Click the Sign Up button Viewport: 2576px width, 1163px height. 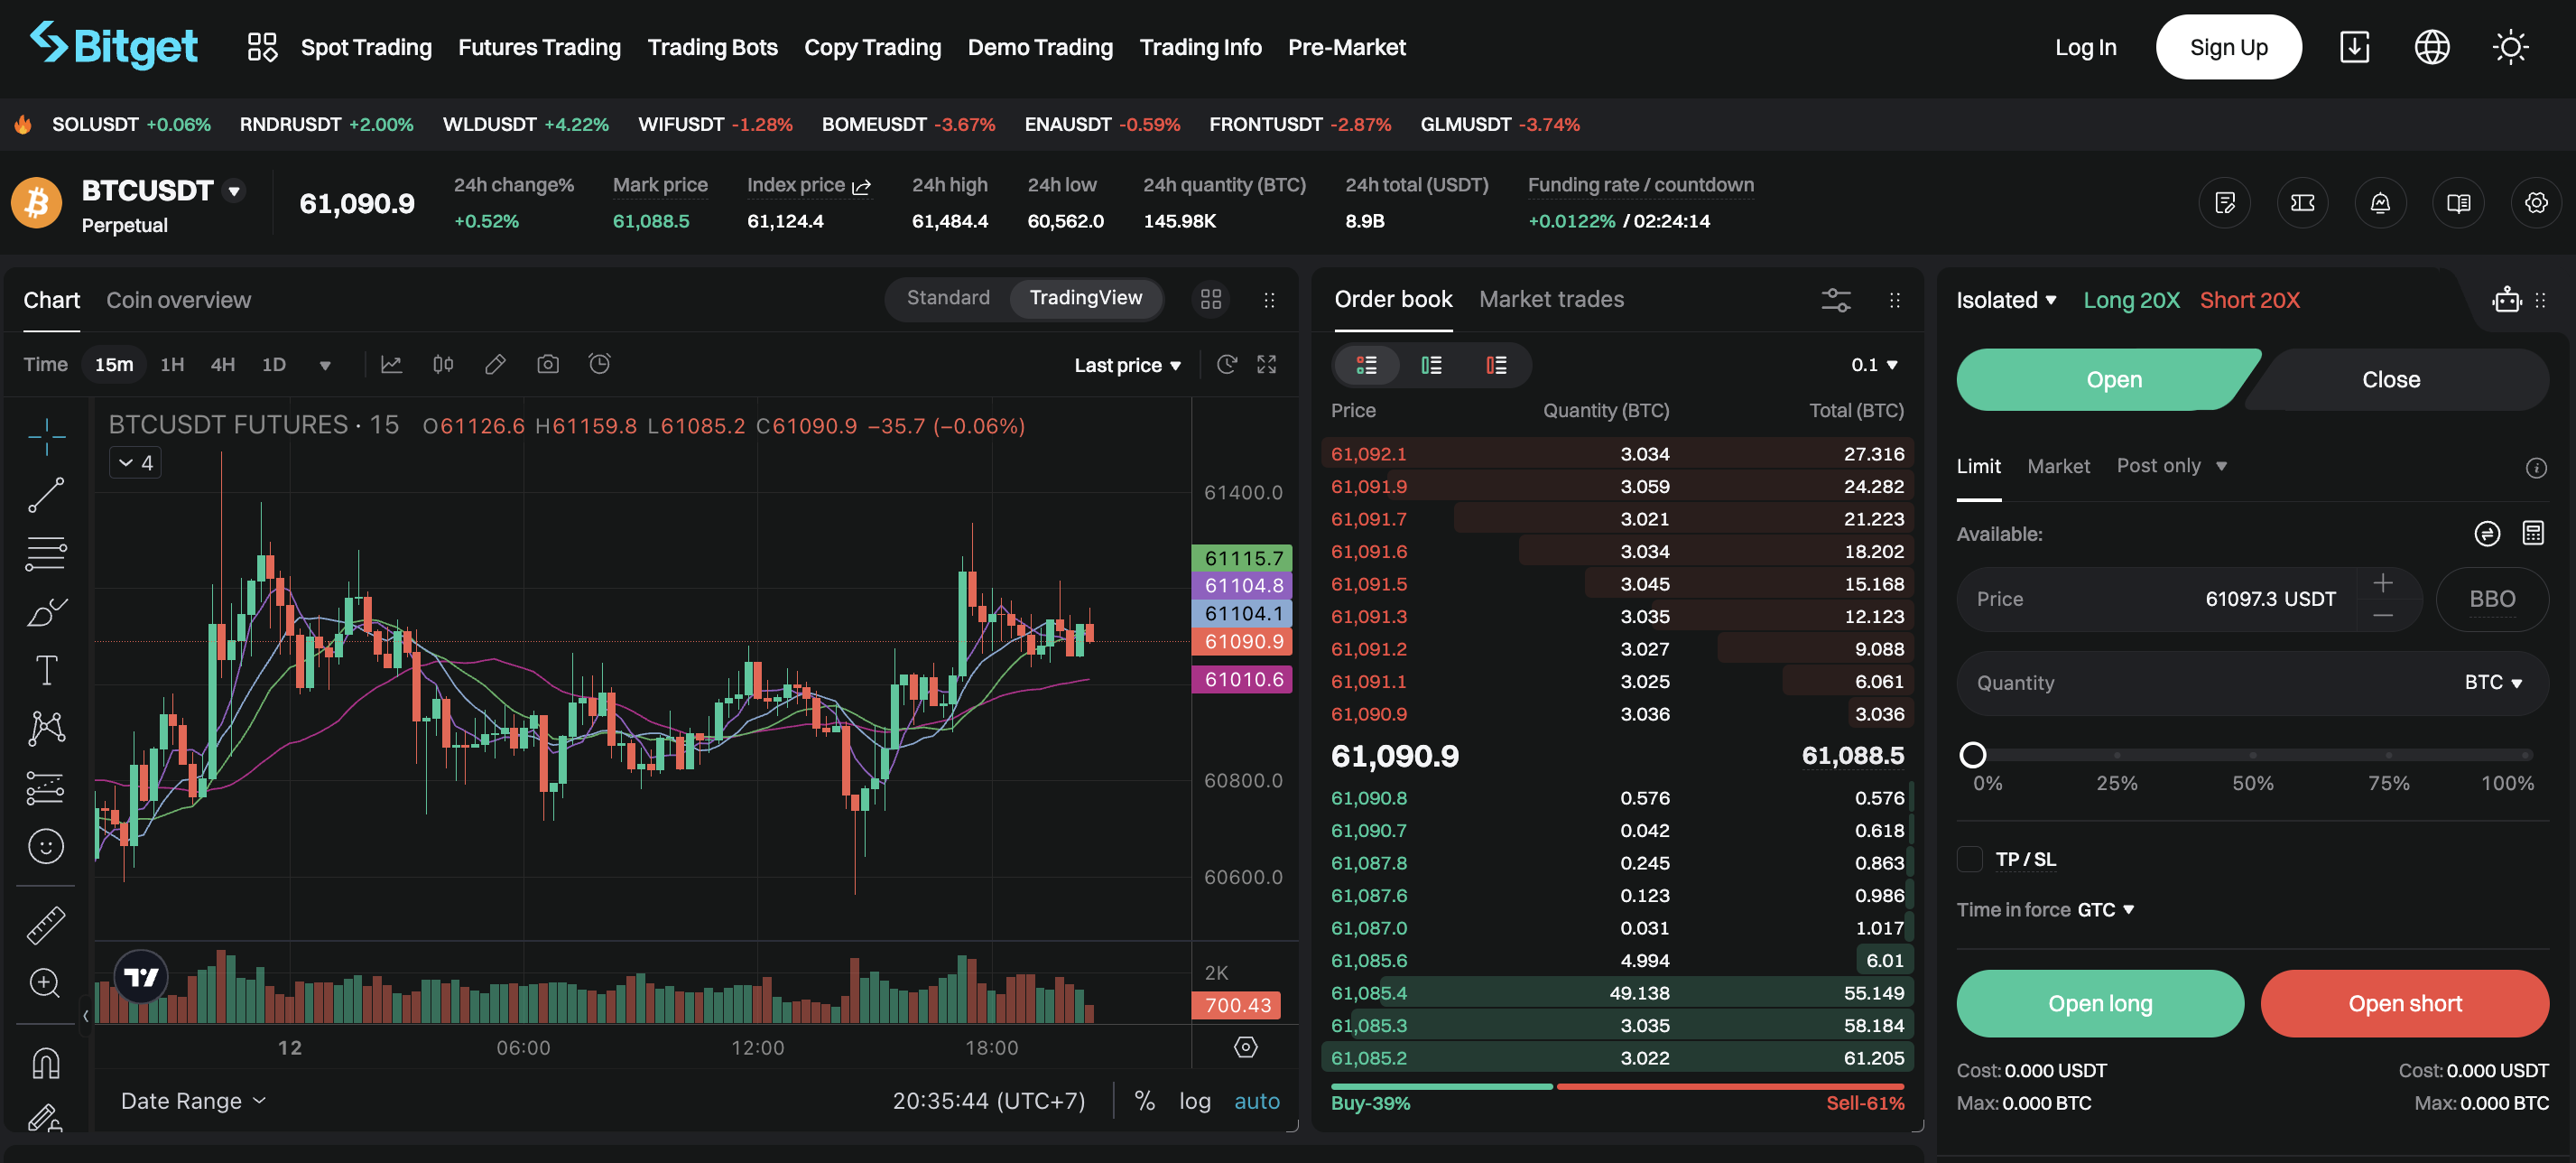point(2228,47)
